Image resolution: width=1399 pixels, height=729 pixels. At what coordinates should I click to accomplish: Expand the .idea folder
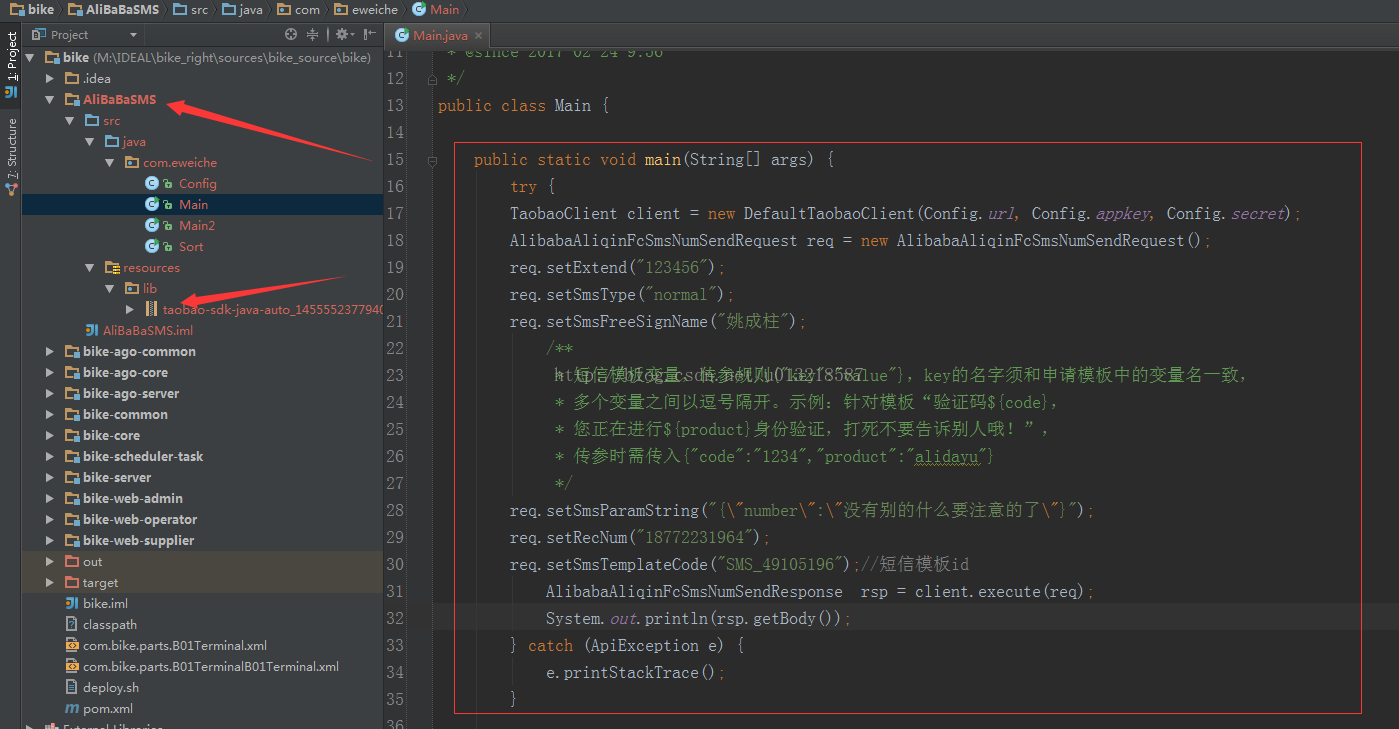50,78
